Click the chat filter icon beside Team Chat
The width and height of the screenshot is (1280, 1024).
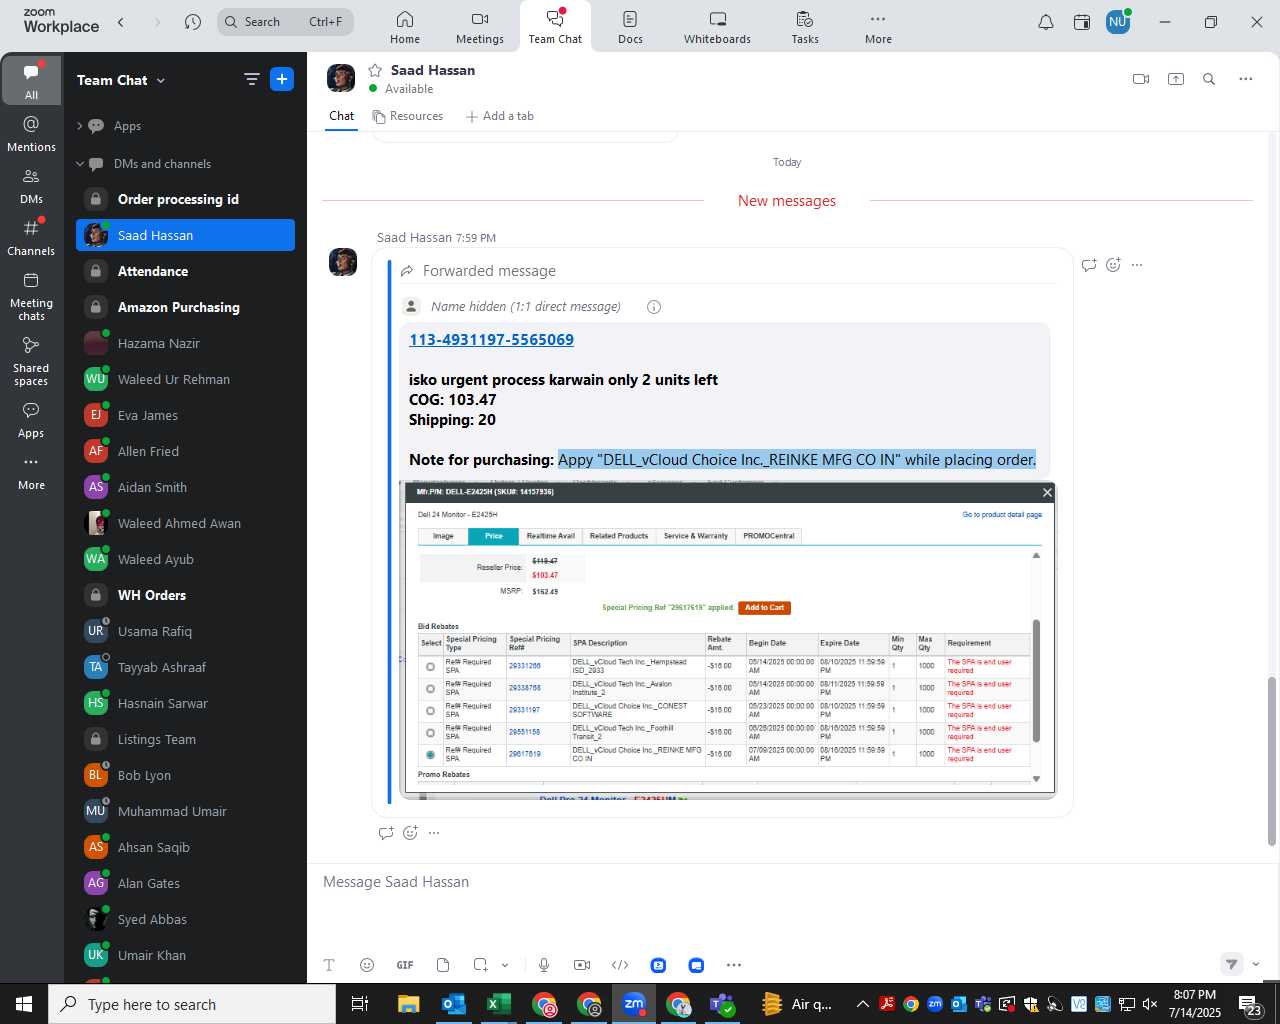point(252,80)
